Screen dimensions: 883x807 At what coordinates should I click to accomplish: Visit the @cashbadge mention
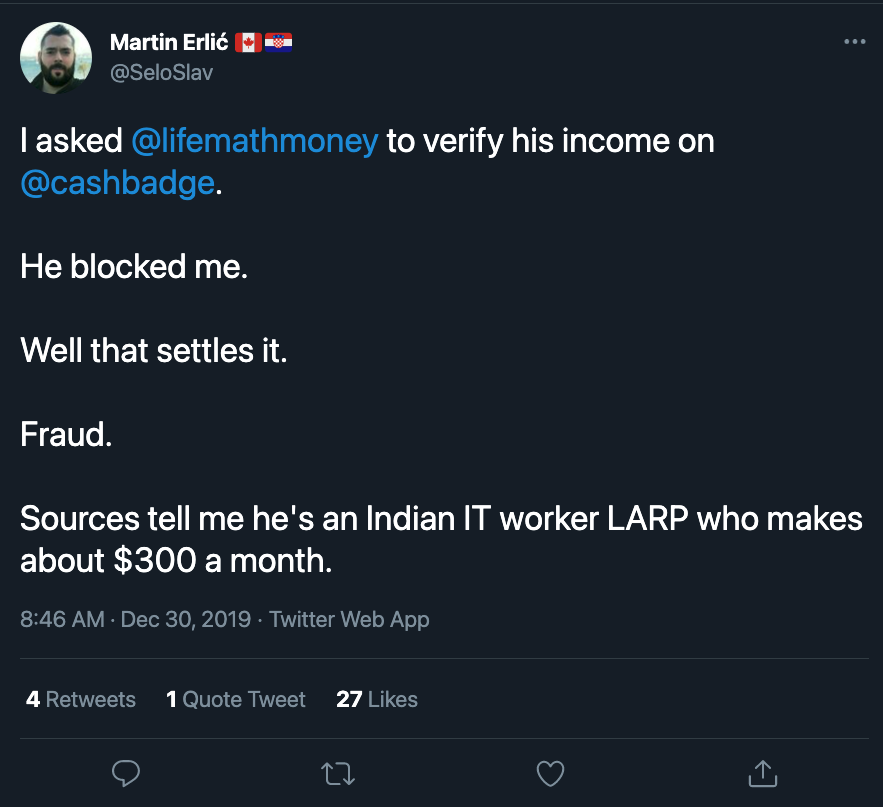118,183
